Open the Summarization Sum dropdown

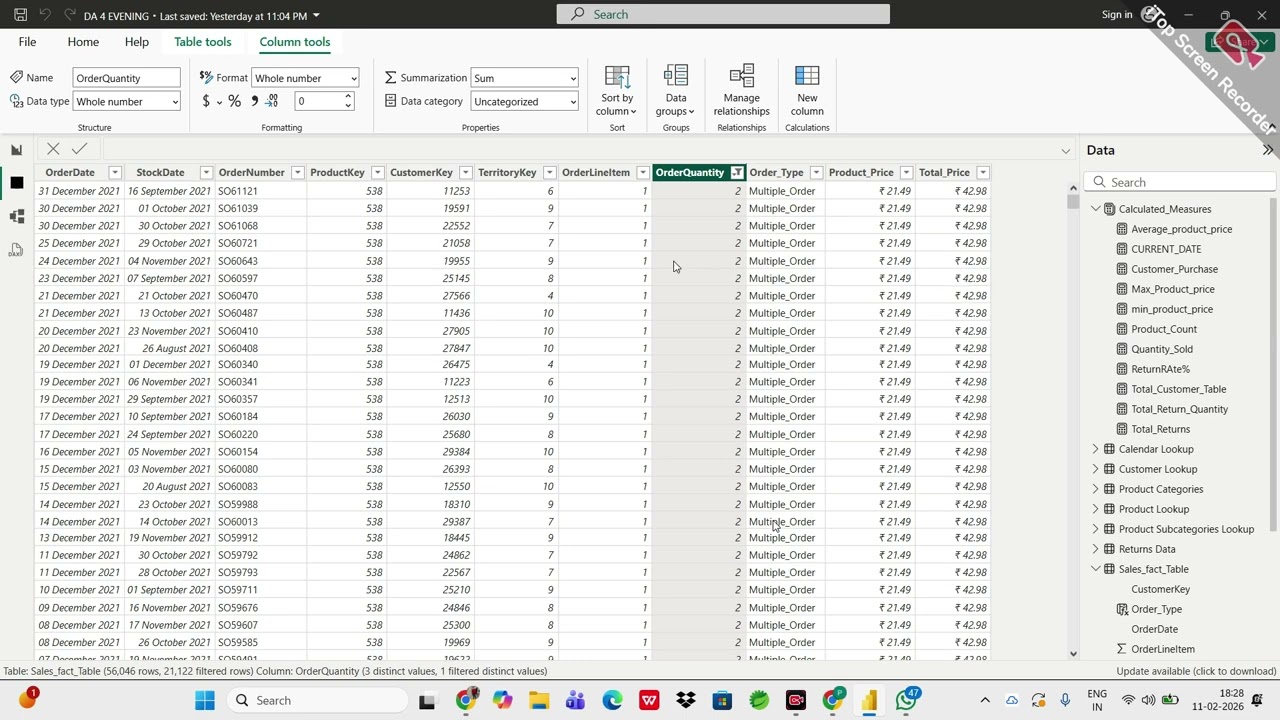pyautogui.click(x=525, y=78)
